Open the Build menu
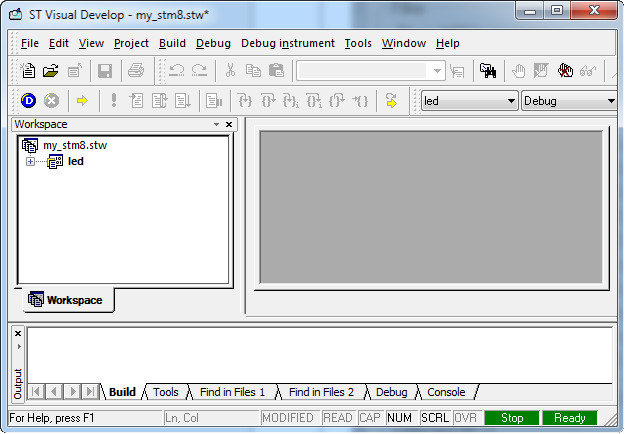The height and width of the screenshot is (434, 625). (x=172, y=43)
